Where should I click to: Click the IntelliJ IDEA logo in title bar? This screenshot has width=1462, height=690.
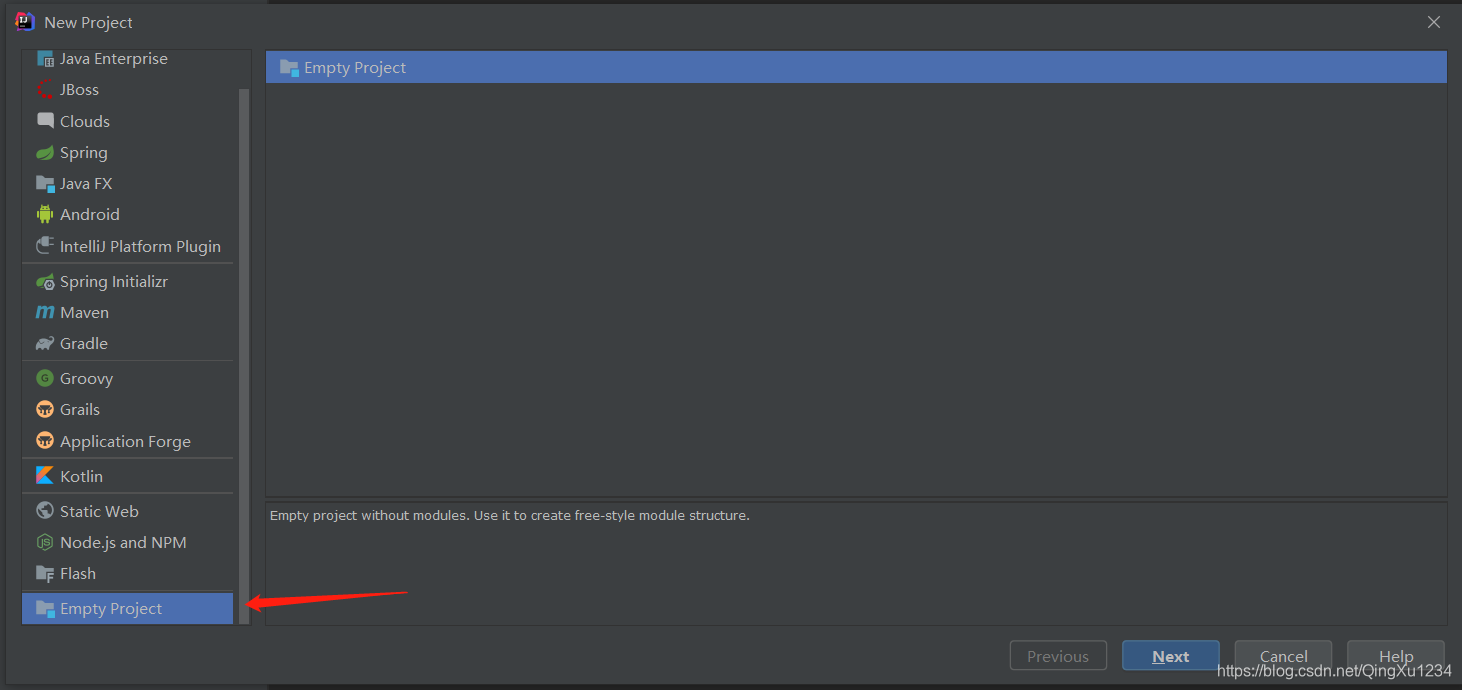tap(25, 22)
